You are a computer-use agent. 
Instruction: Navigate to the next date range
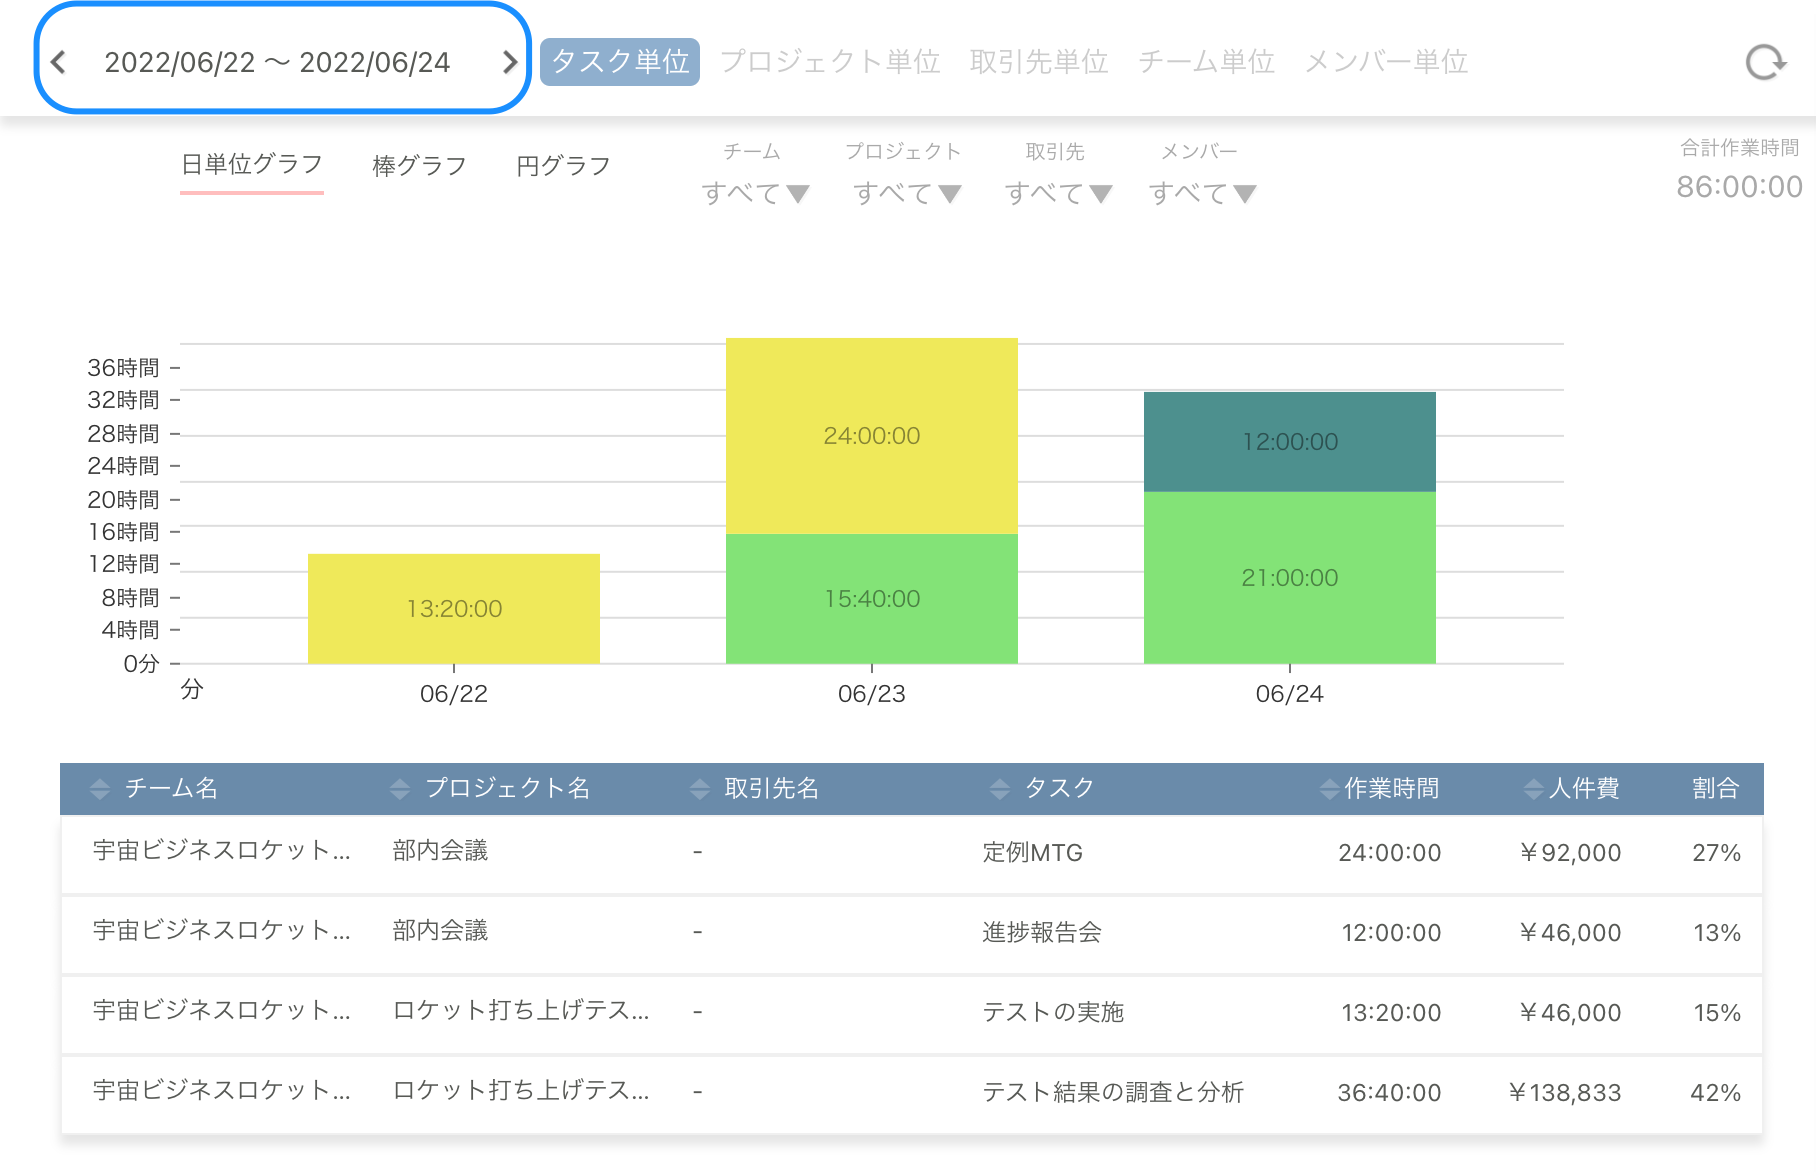pyautogui.click(x=510, y=62)
